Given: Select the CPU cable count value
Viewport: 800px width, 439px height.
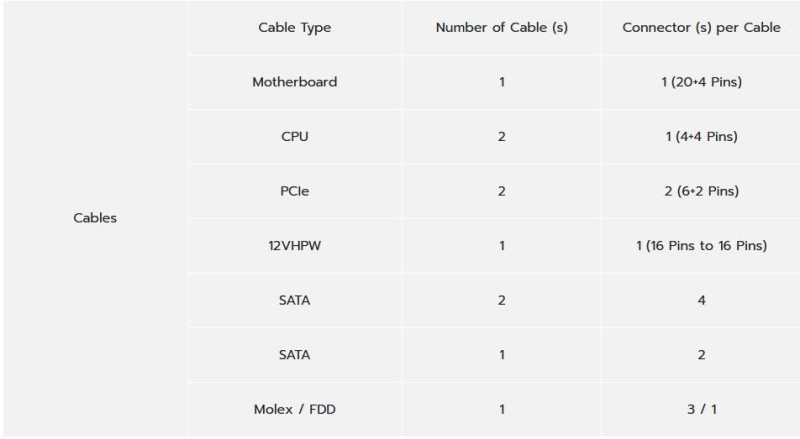Looking at the screenshot, I should (501, 136).
